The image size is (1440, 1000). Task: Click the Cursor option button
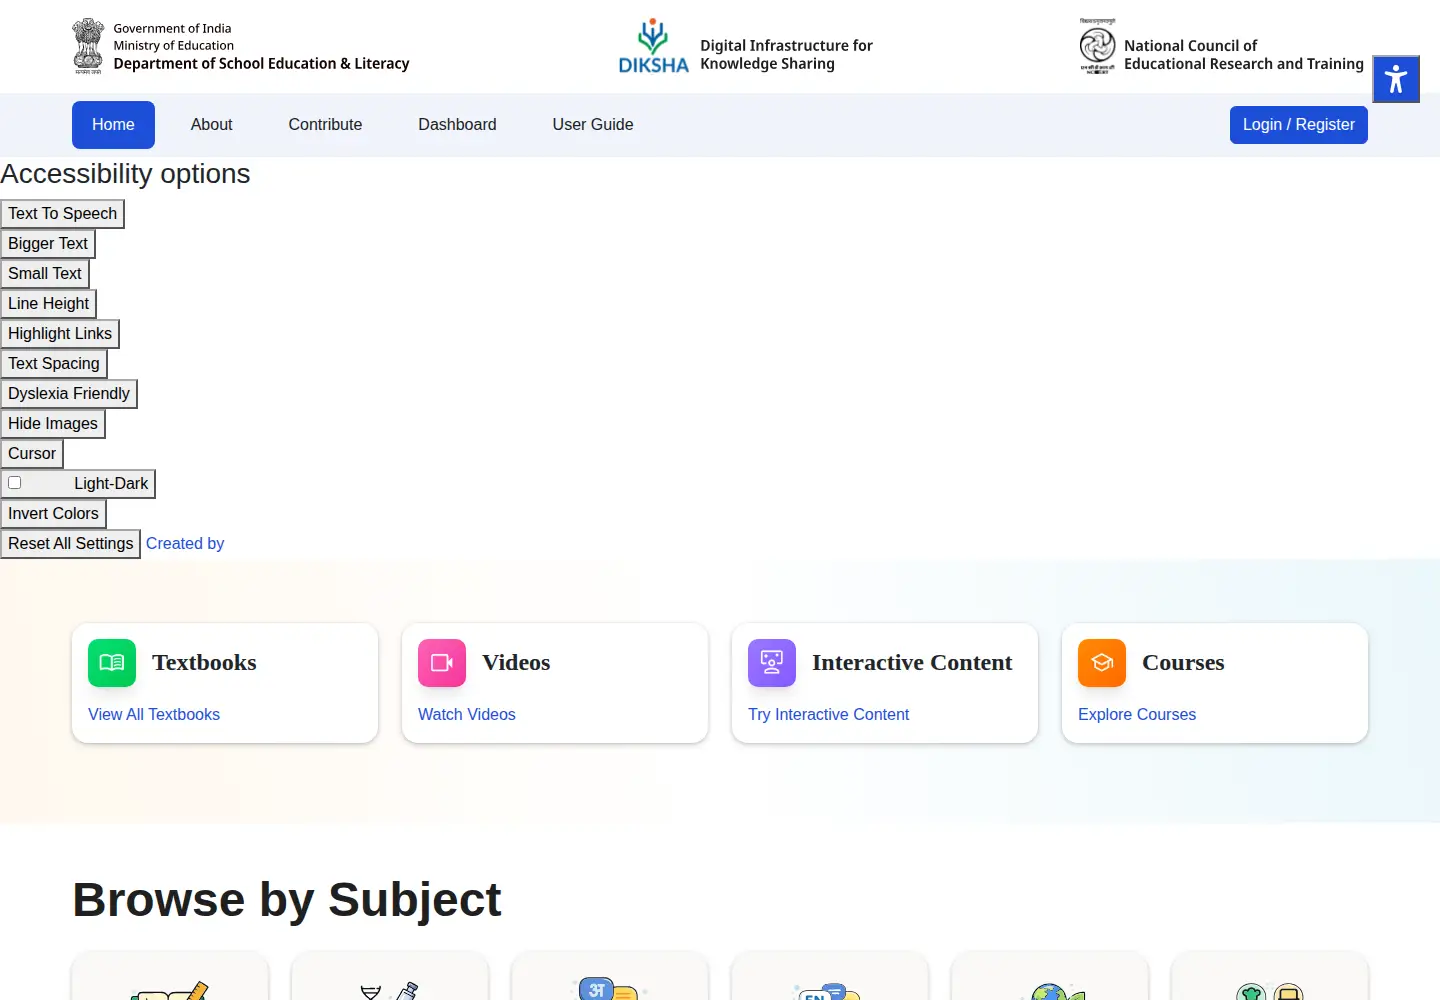coord(32,454)
